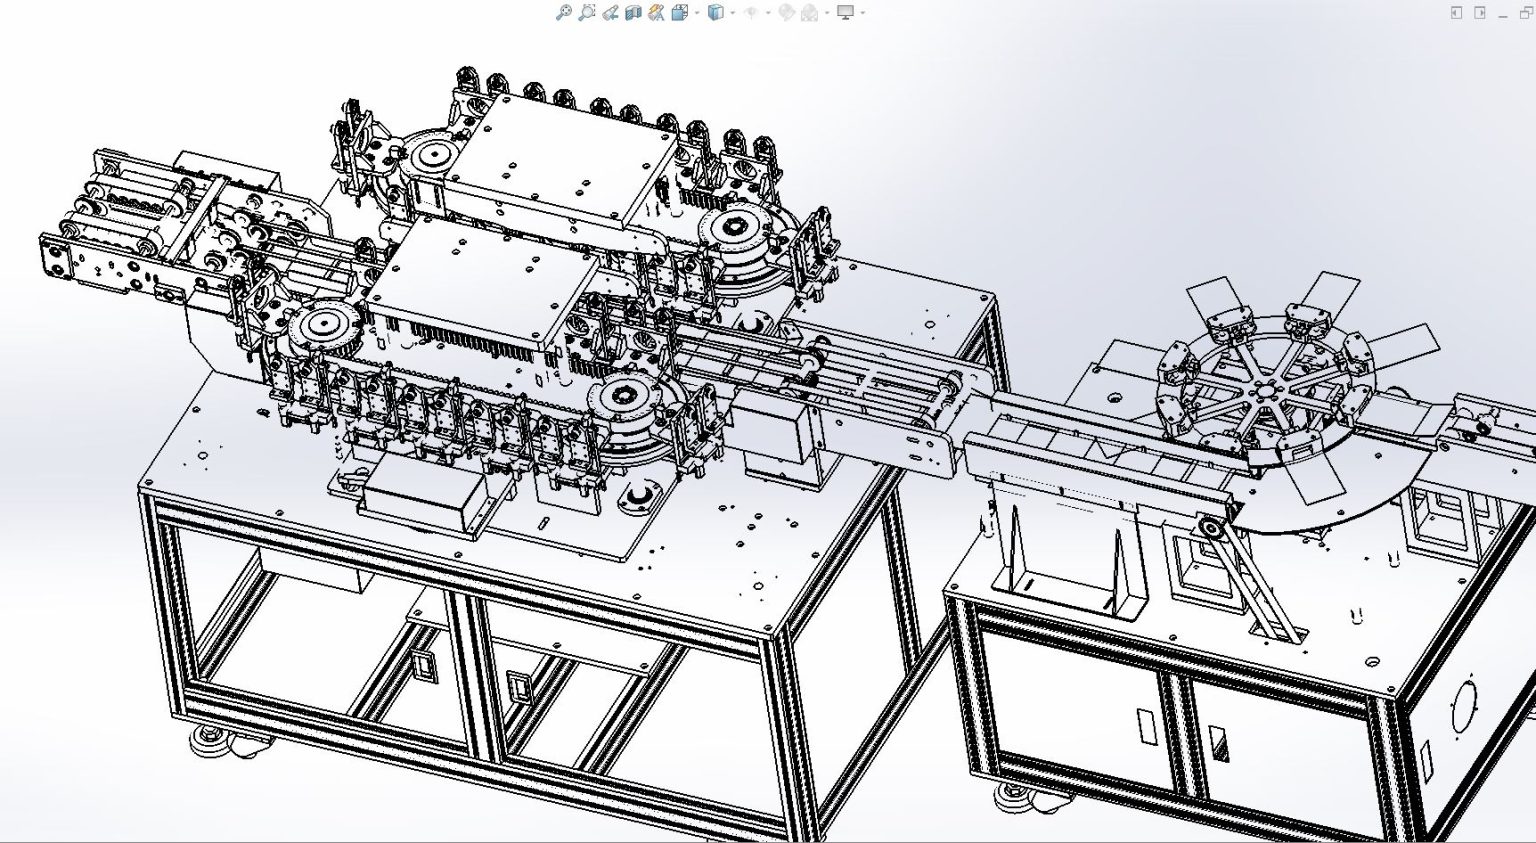Expand the View Orientation dropdown arrow
Image resolution: width=1536 pixels, height=843 pixels.
coord(697,13)
